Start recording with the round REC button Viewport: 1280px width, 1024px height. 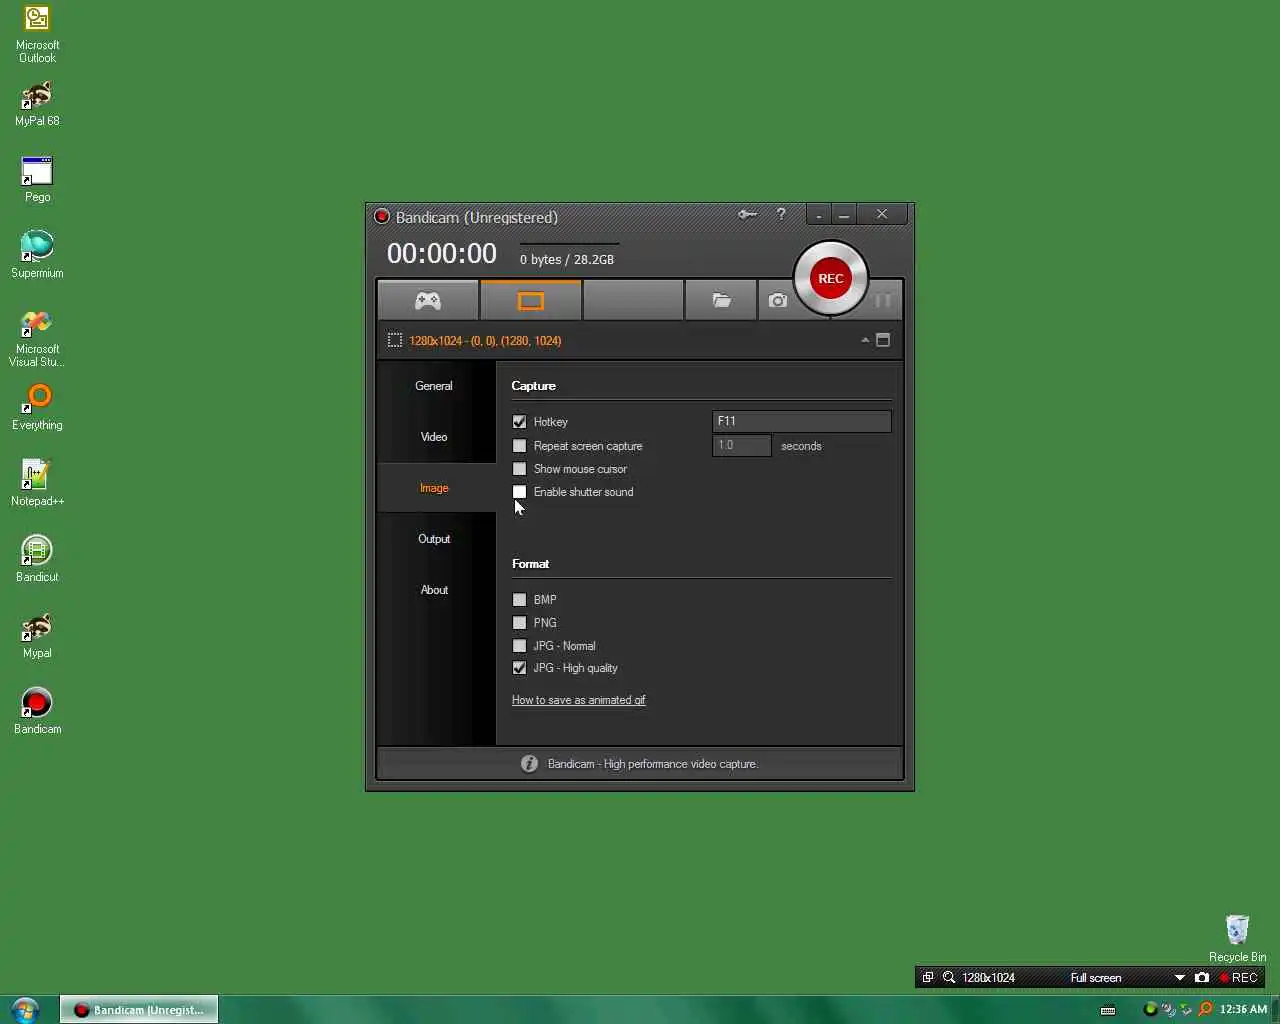[831, 278]
